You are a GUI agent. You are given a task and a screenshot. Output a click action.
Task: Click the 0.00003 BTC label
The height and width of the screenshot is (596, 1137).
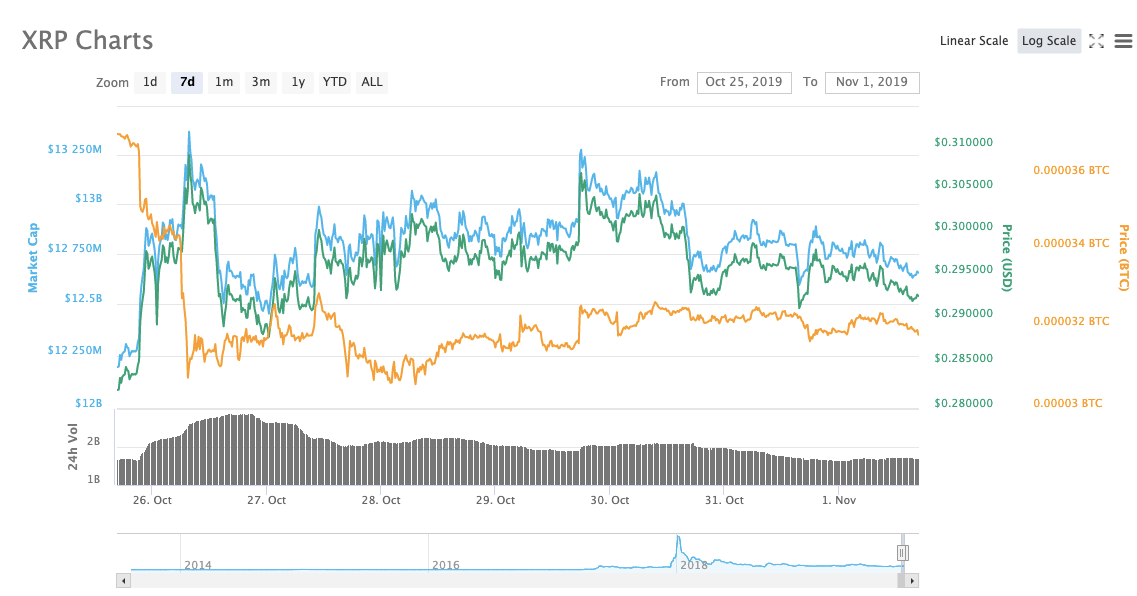[x=1067, y=403]
